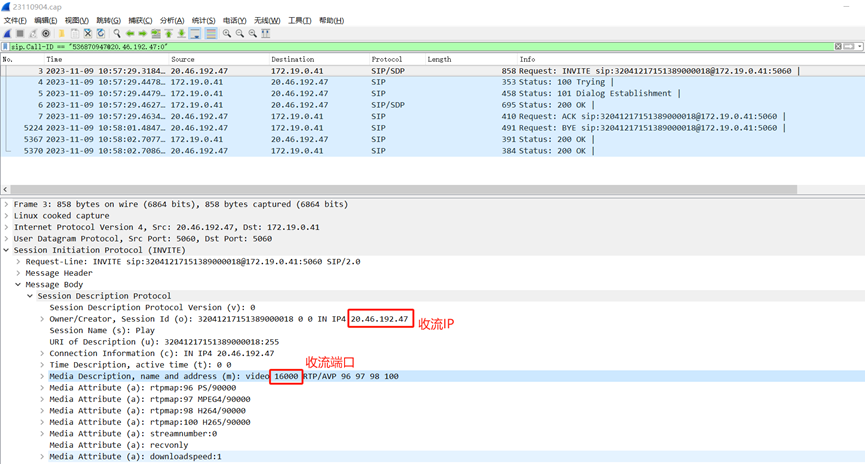The image size is (865, 464).
Task: Open a capture file via the folder icon
Action: point(61,33)
